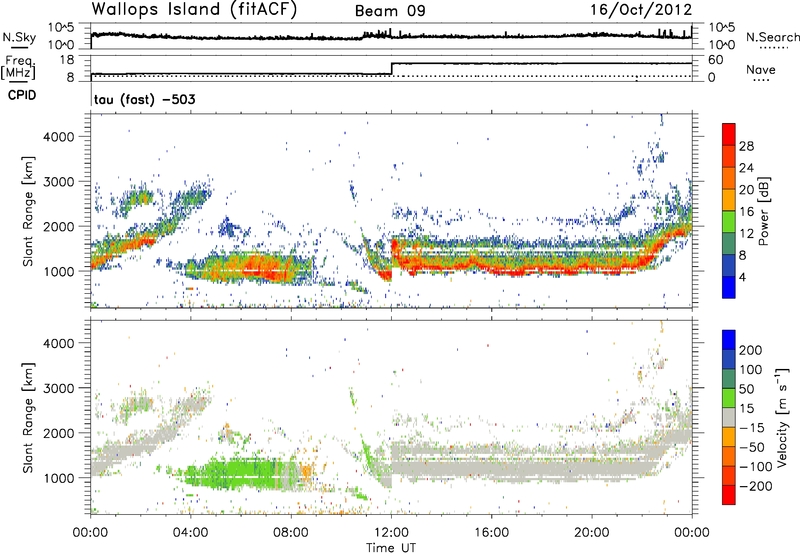This screenshot has width=800, height=554.
Task: Click 'Slant Range [km]' label of power panel
Action: [x=28, y=211]
